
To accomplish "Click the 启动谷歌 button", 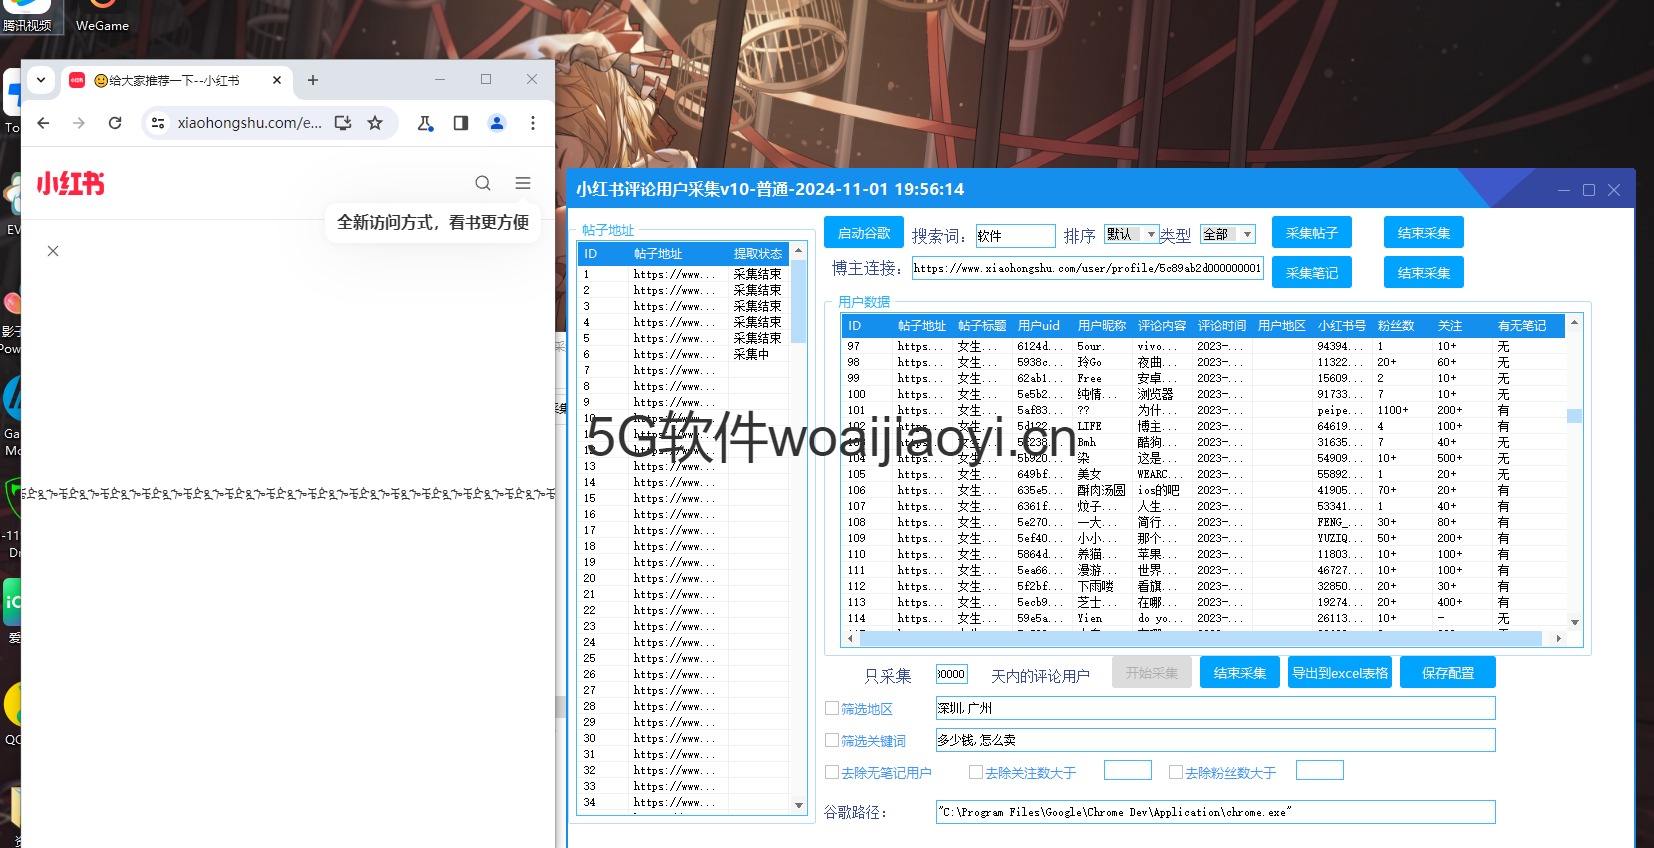I will (x=864, y=232).
